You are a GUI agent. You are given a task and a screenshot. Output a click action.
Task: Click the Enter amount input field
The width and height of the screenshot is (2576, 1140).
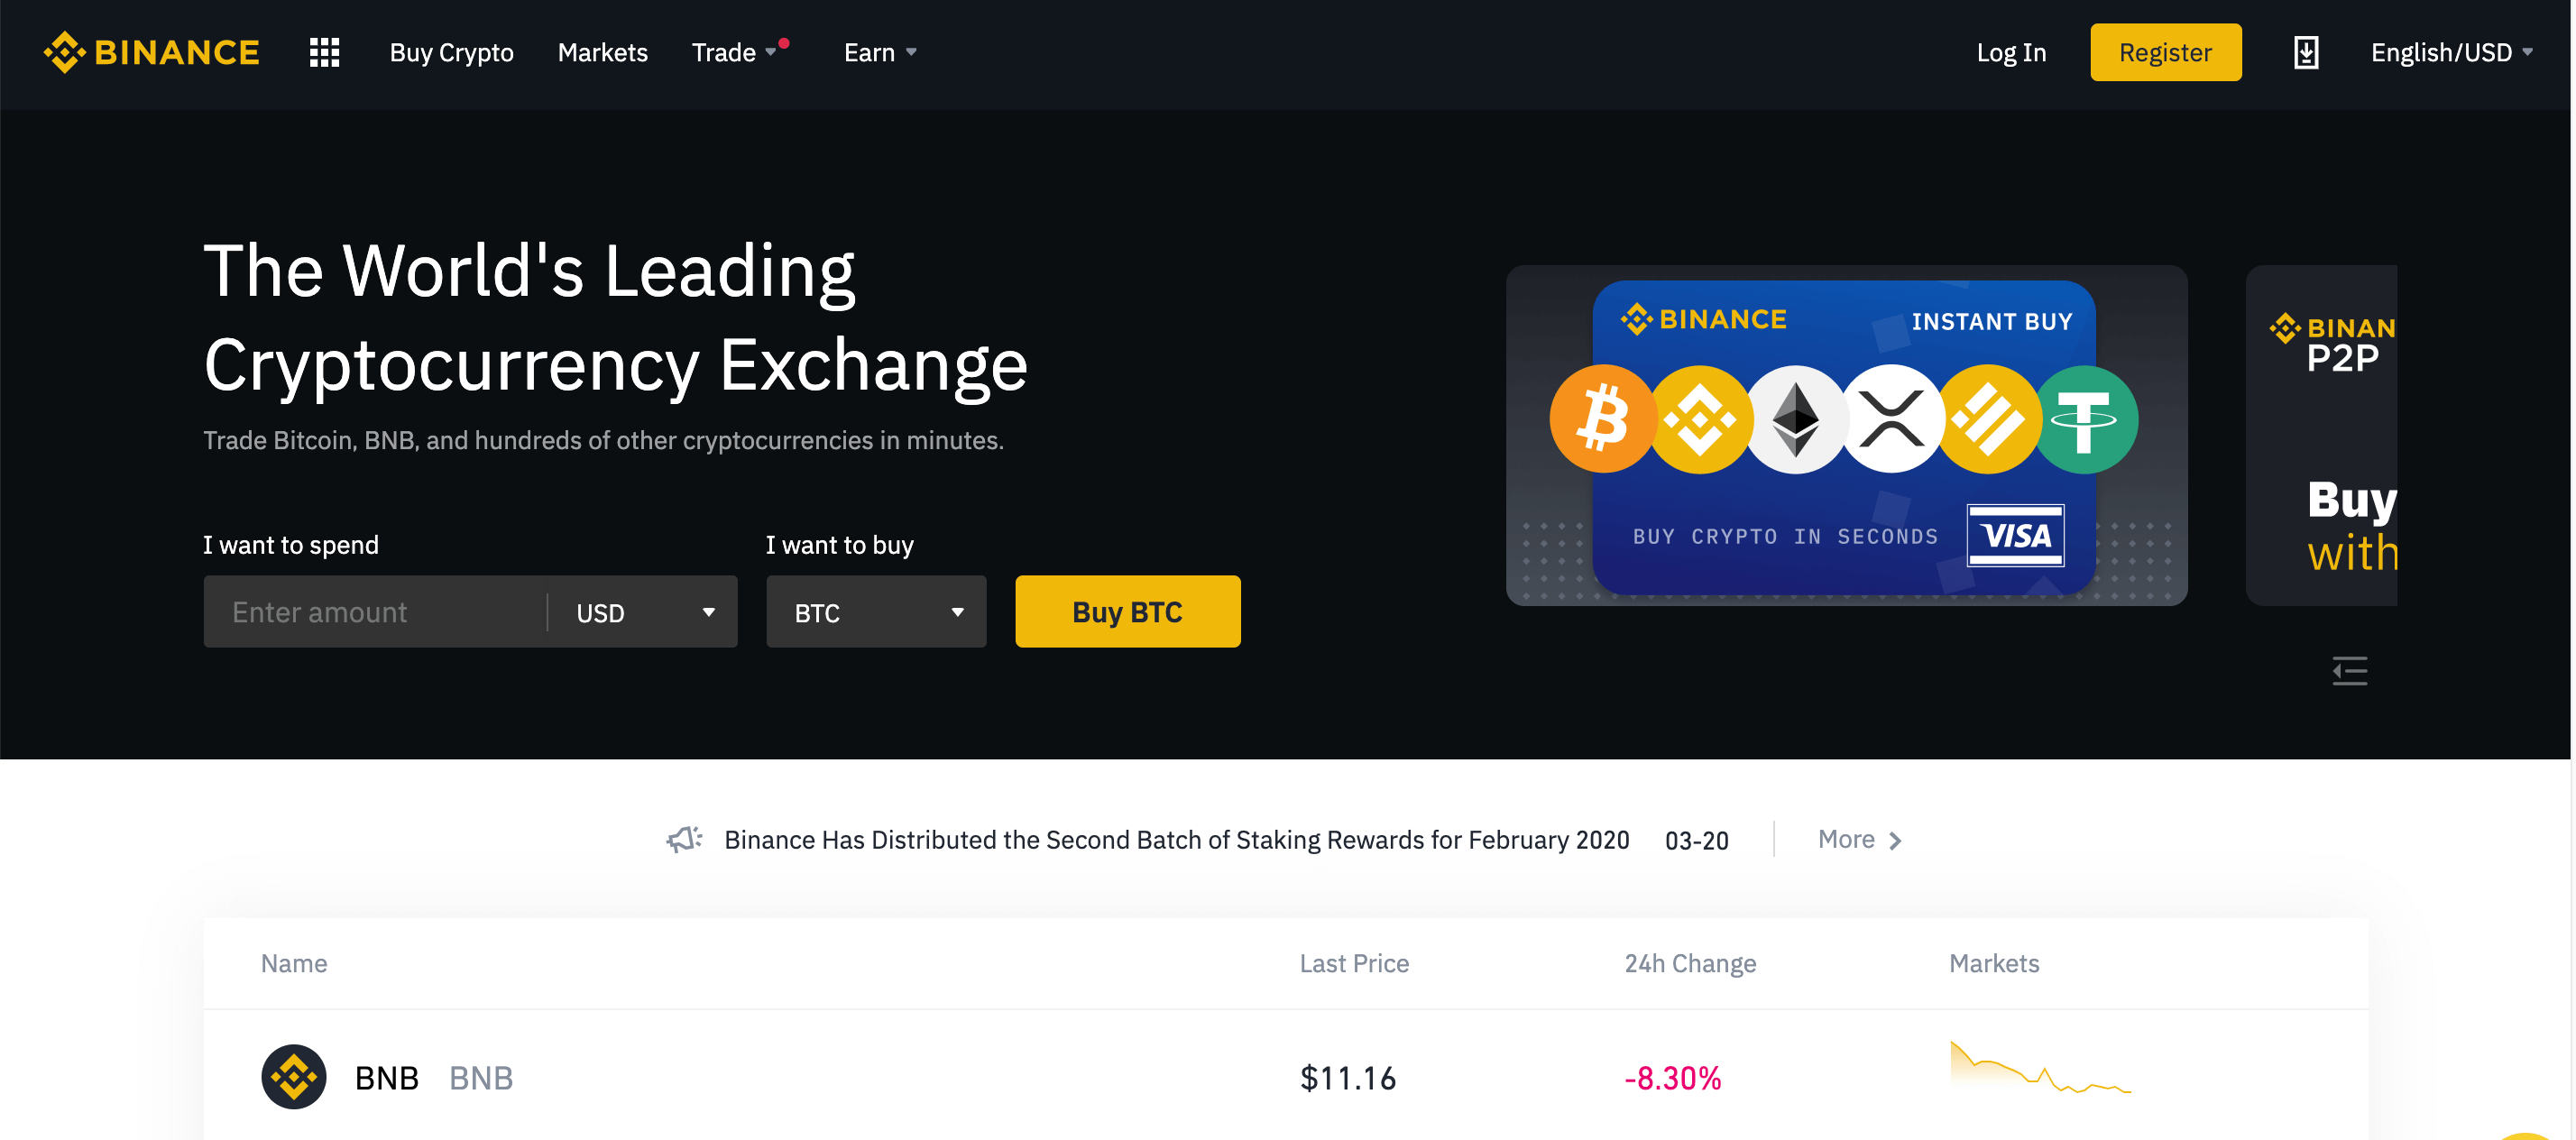[375, 612]
